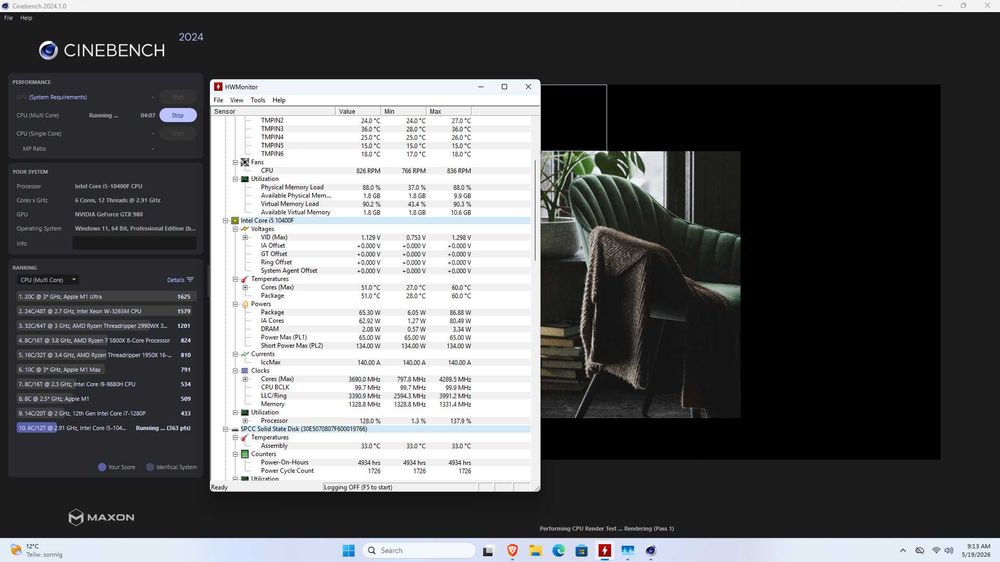Click the Cinebench logo sphere icon
This screenshot has height=562, width=1000.
[x=48, y=50]
